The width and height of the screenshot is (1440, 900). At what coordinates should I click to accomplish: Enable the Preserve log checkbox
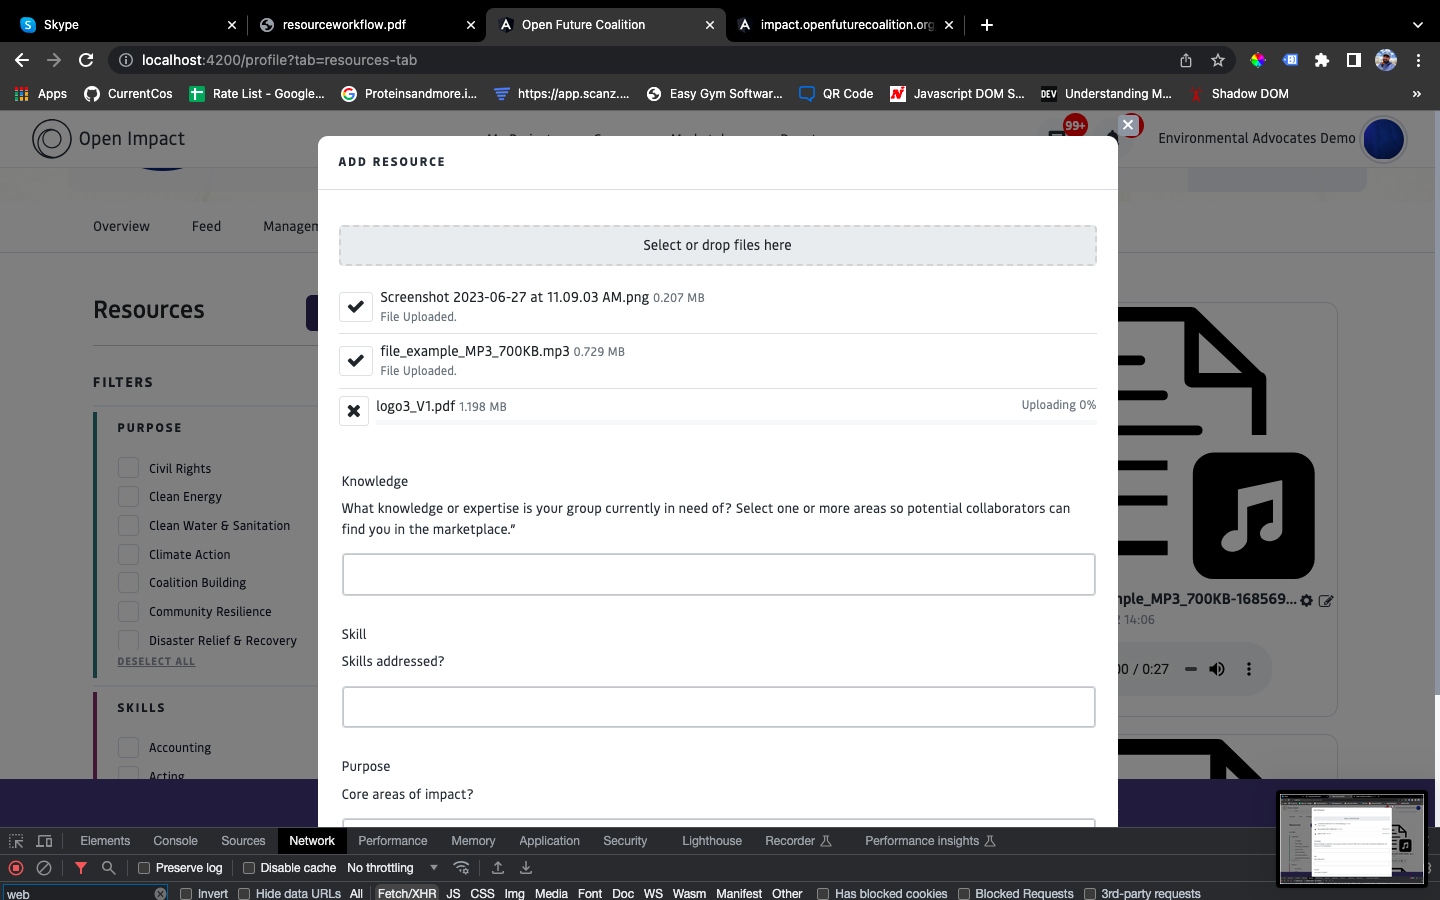(144, 868)
